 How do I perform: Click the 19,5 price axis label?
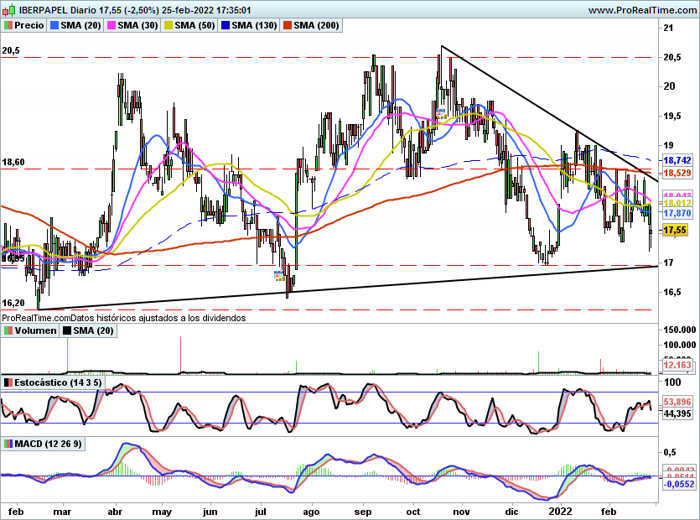click(x=672, y=116)
